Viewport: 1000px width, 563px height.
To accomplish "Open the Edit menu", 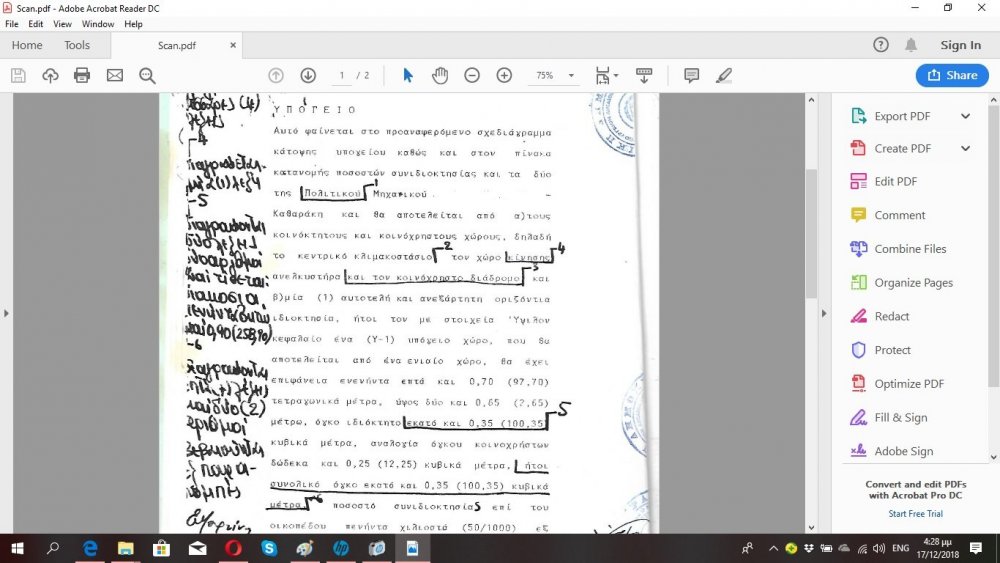I will pyautogui.click(x=36, y=24).
